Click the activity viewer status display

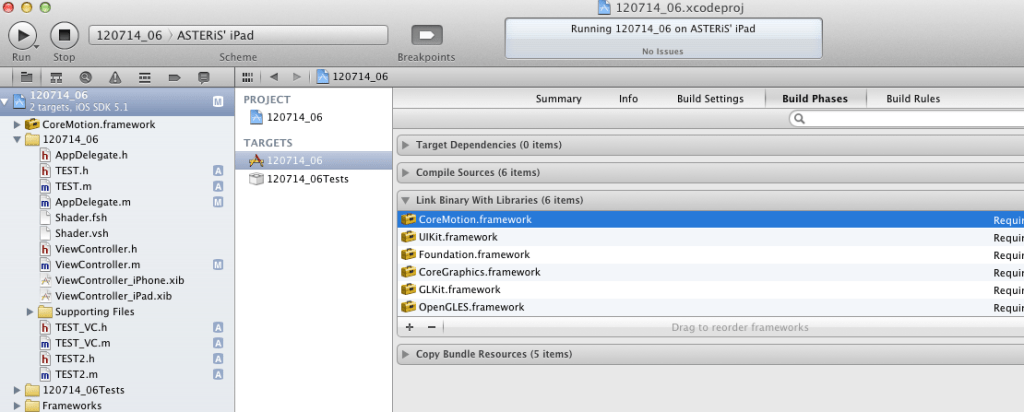(x=664, y=39)
